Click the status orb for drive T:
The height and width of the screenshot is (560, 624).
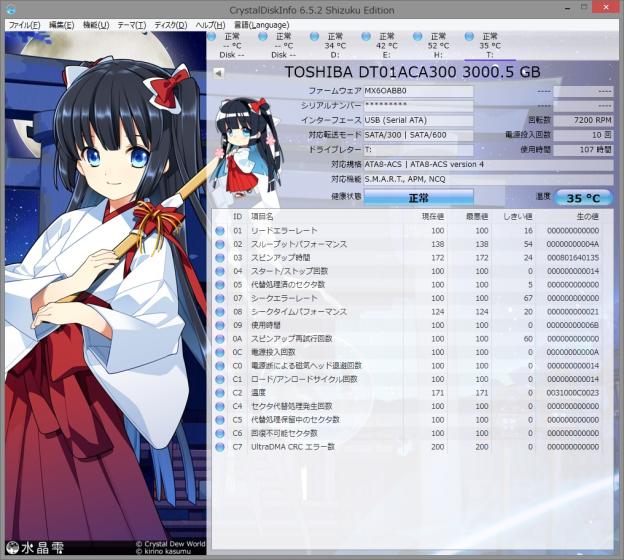point(469,37)
